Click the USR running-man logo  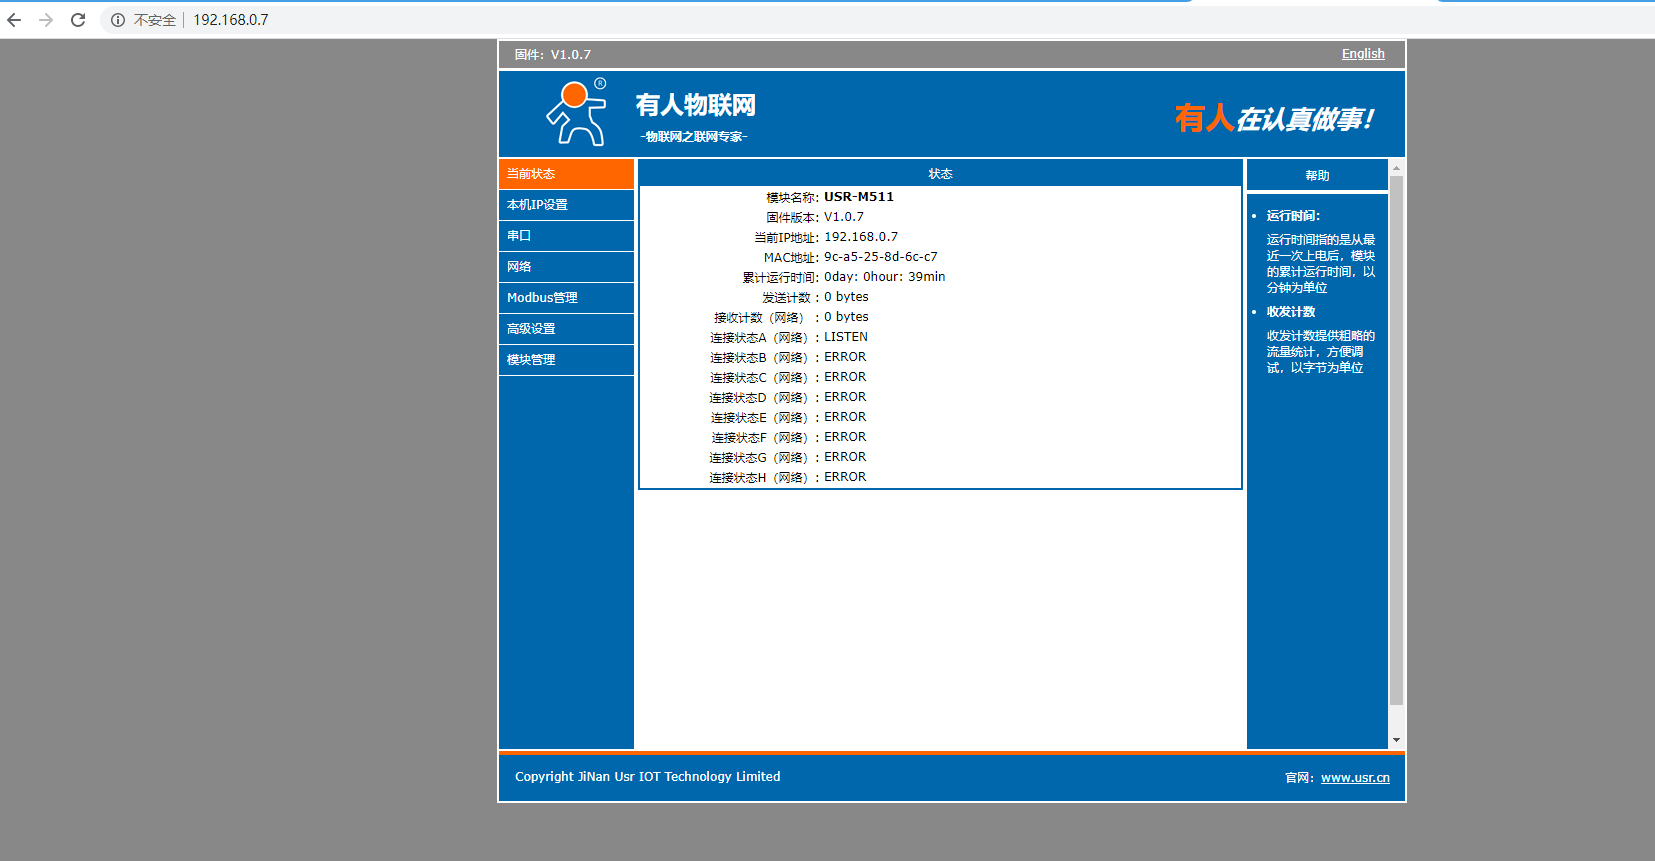[x=577, y=114]
